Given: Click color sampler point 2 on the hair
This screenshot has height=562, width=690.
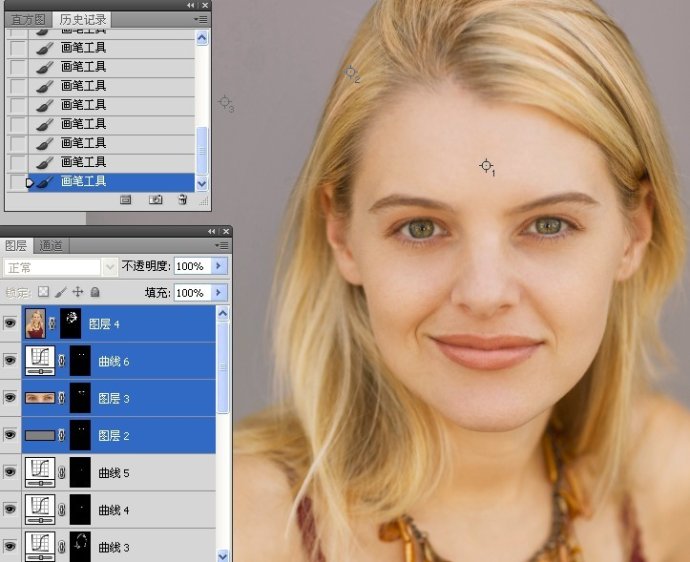Looking at the screenshot, I should pyautogui.click(x=351, y=72).
